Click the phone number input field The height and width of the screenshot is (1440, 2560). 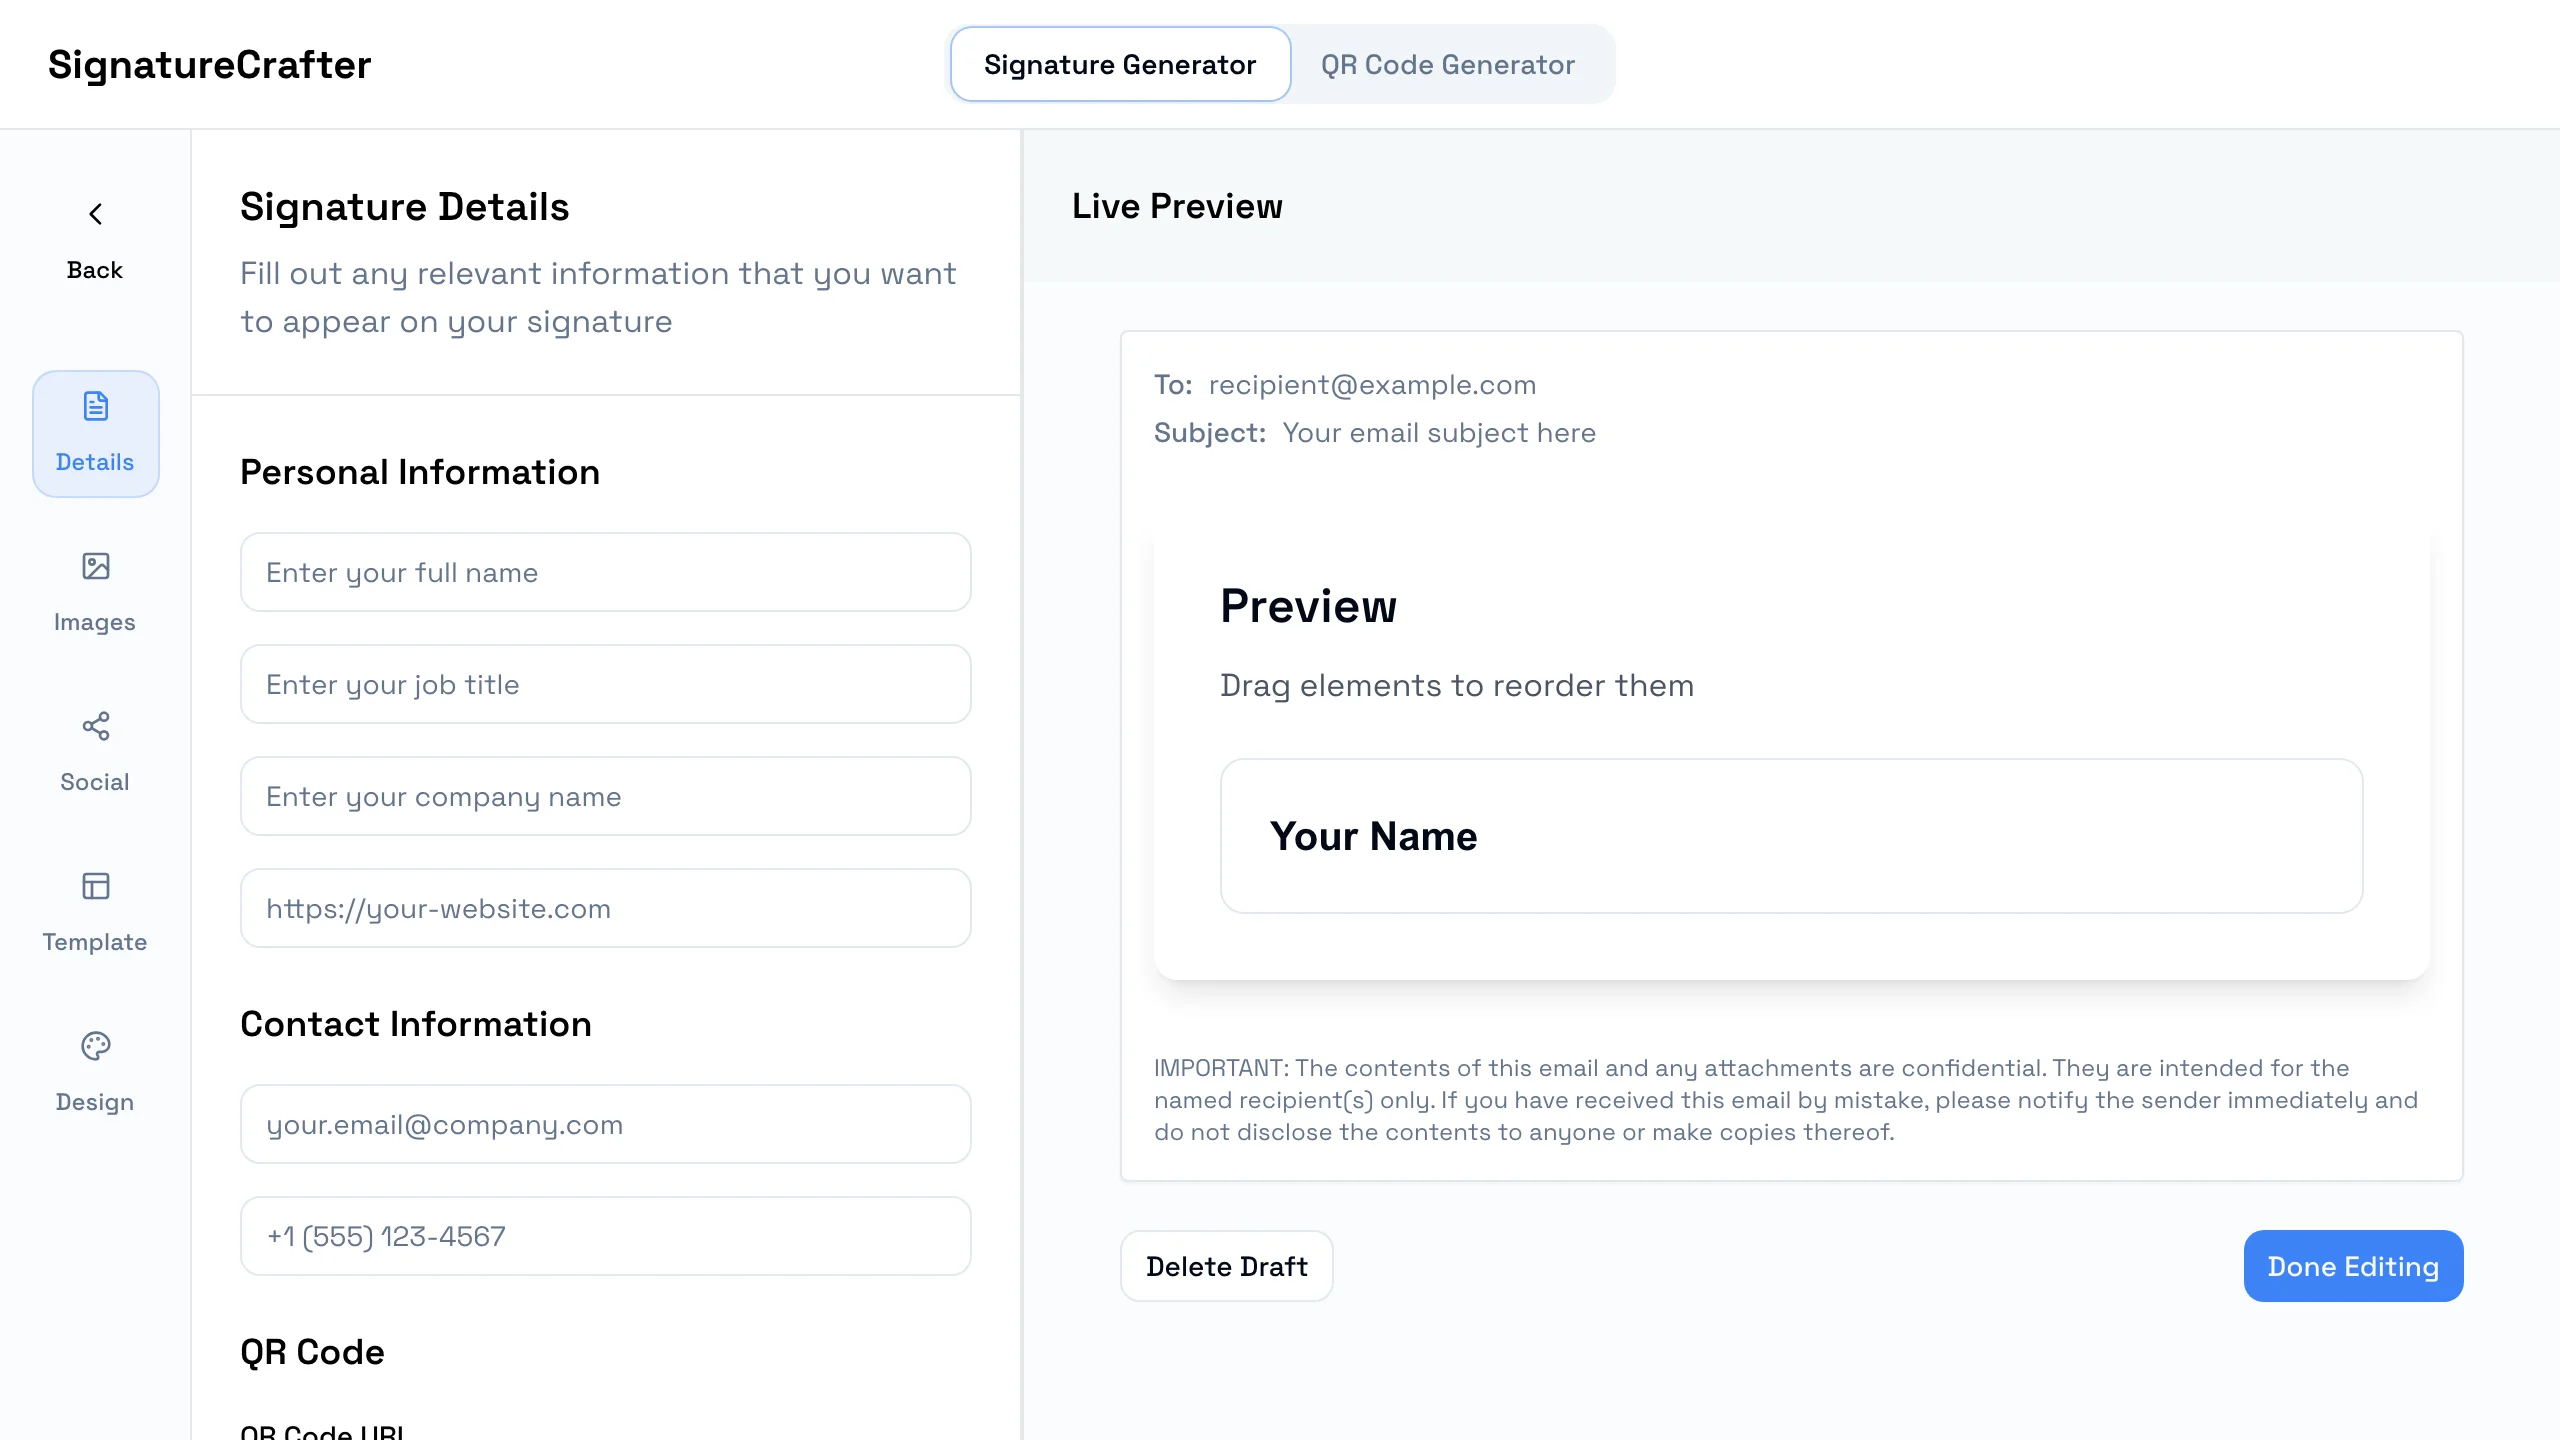(605, 1236)
